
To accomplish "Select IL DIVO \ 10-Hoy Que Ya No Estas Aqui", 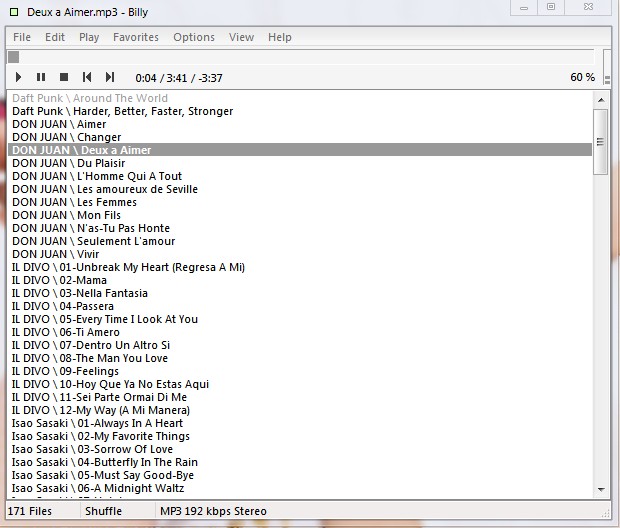I will (300, 384).
